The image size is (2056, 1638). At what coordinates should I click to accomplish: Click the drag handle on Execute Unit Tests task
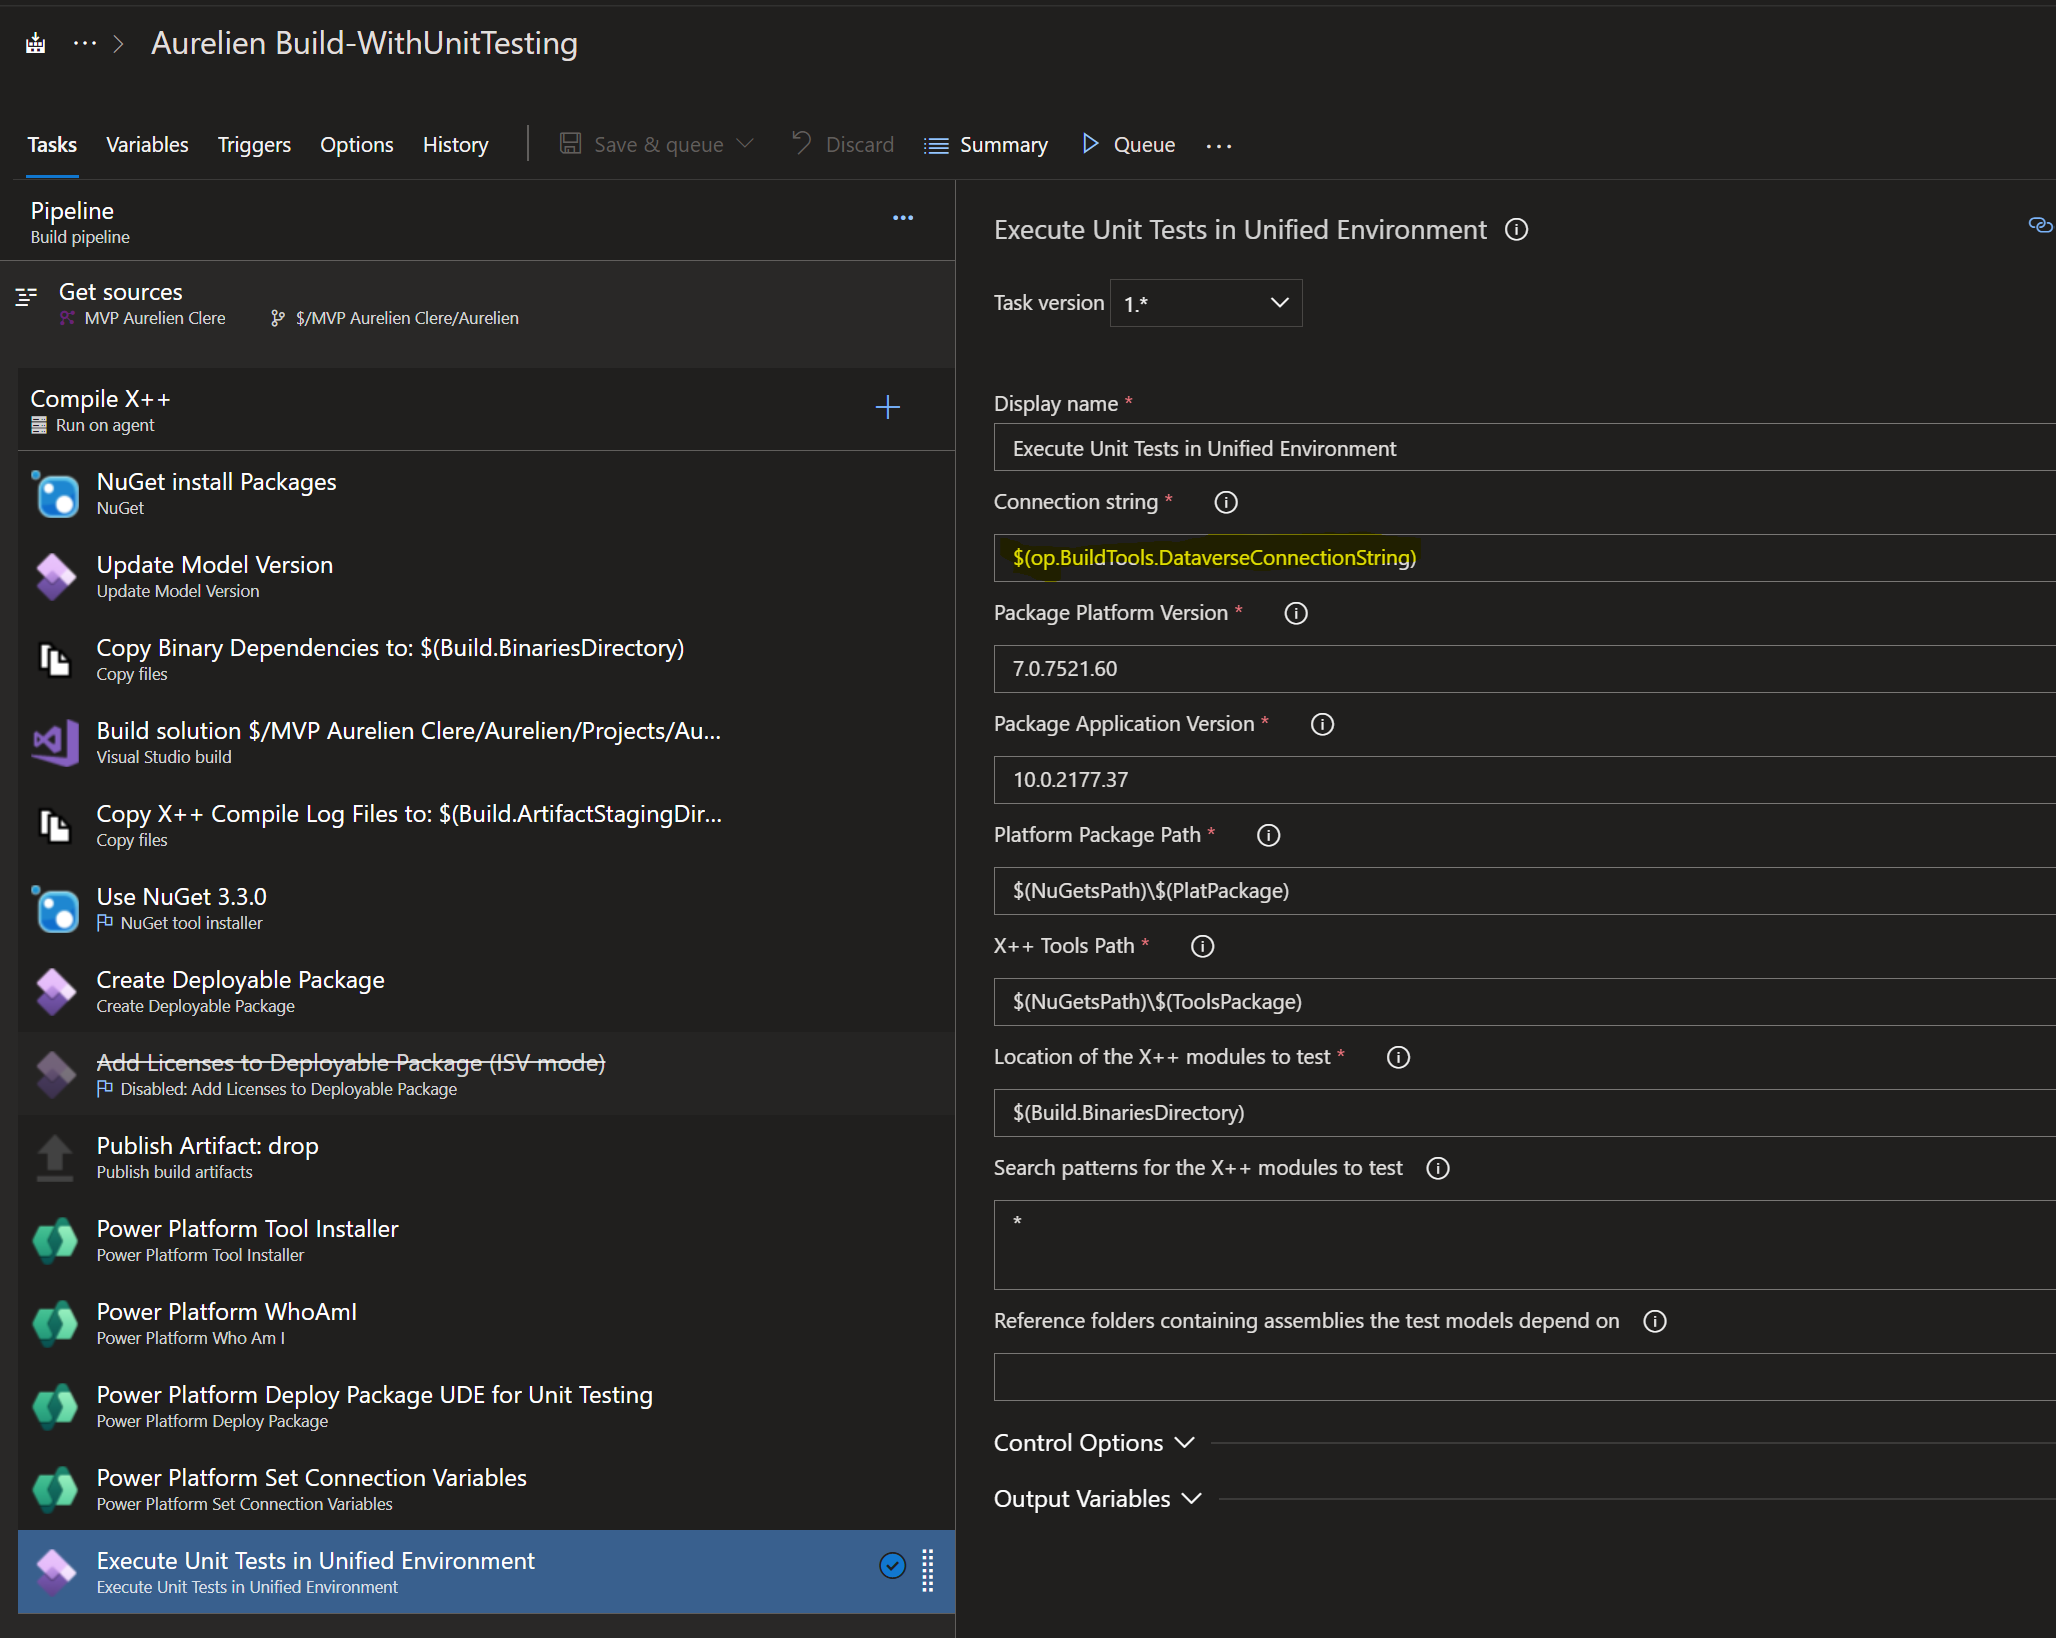click(928, 1571)
